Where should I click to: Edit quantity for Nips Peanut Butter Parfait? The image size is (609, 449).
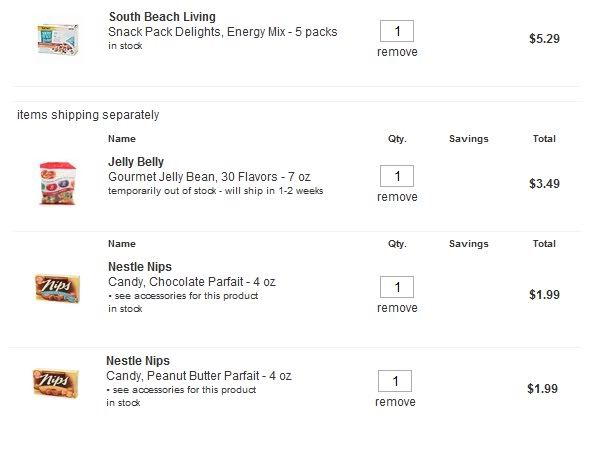[395, 381]
